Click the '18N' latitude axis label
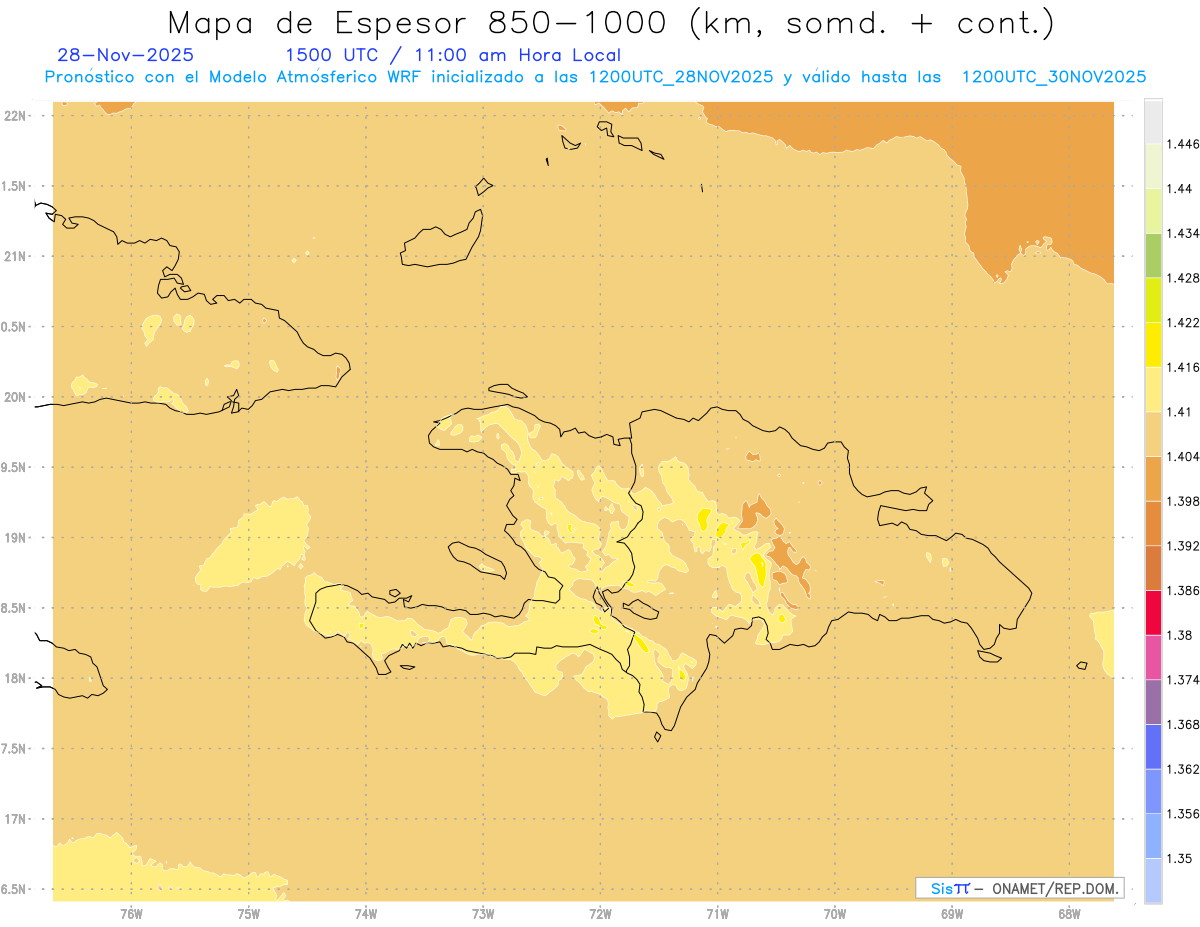The height and width of the screenshot is (927, 1200). 15,678
